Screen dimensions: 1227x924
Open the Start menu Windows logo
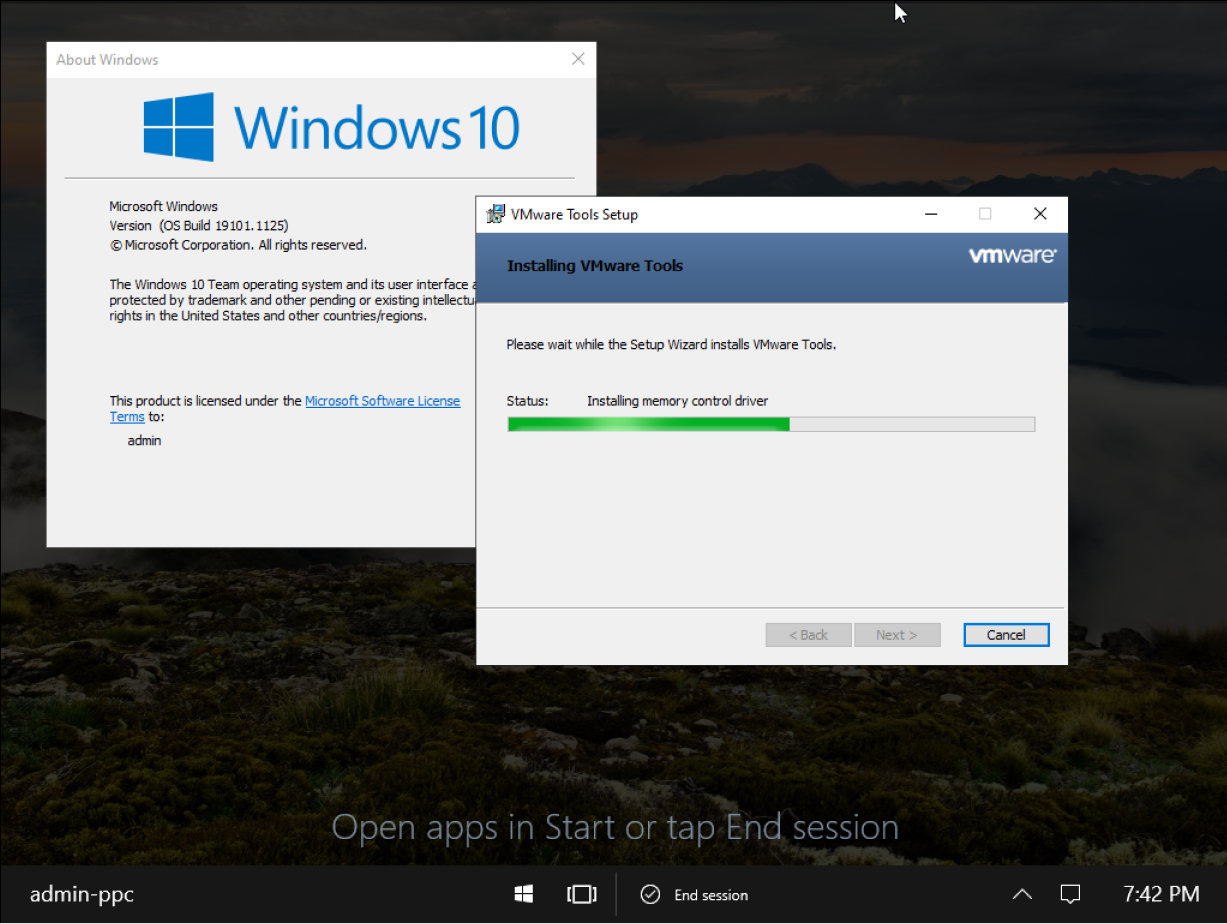point(523,894)
